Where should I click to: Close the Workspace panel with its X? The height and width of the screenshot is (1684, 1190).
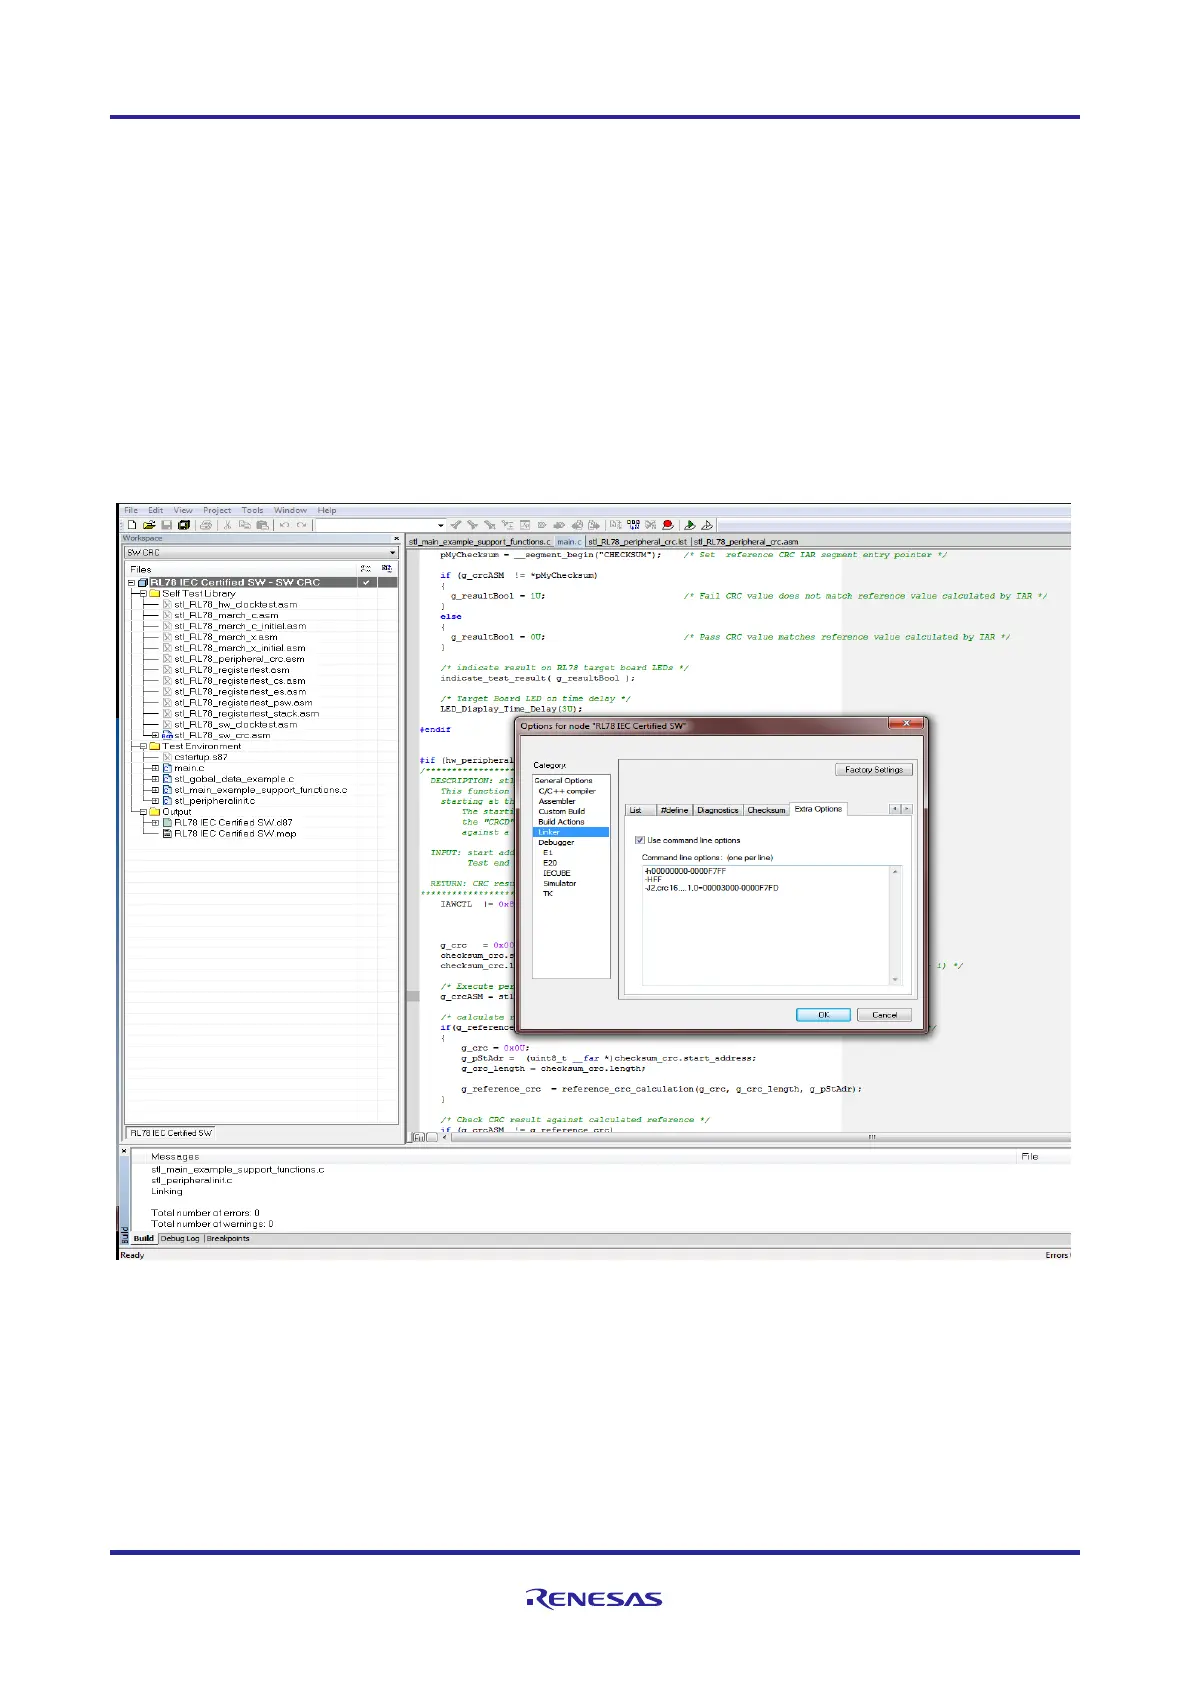(x=396, y=538)
